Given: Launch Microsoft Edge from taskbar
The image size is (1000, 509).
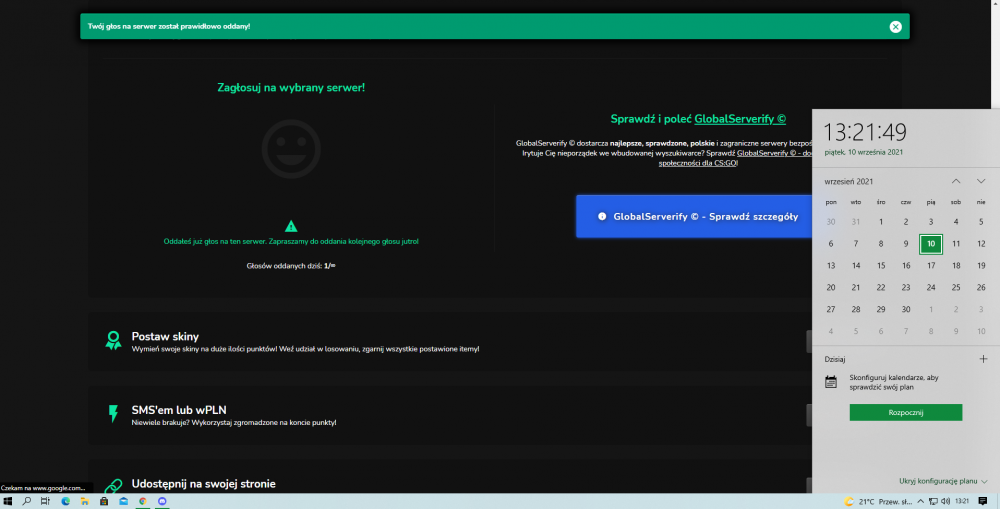Looking at the screenshot, I should (x=66, y=501).
